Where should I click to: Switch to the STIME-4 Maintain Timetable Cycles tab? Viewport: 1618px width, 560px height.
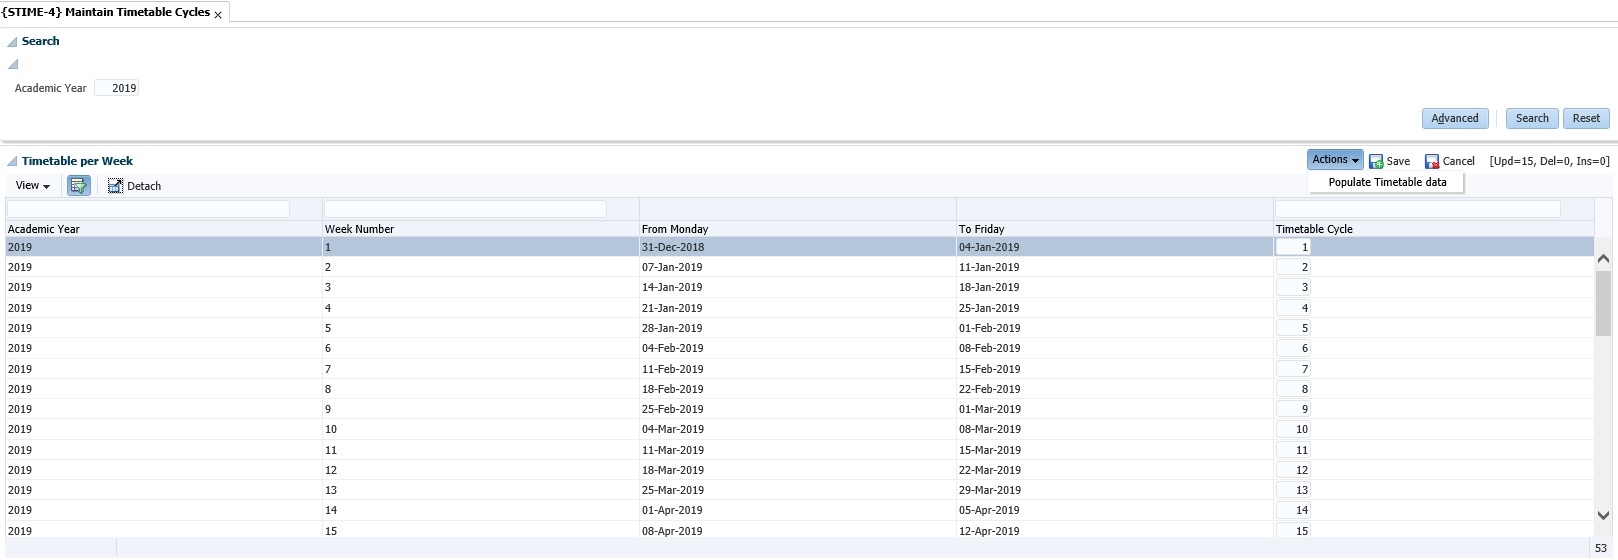coord(106,13)
